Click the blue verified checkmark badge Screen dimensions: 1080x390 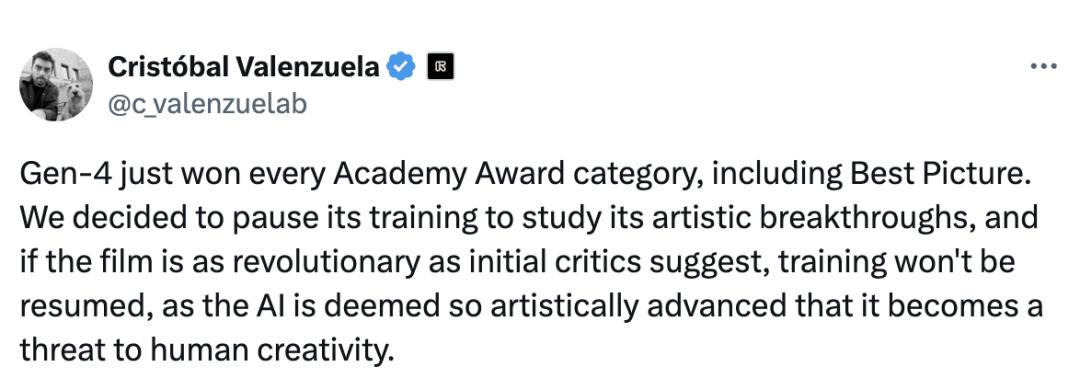pyautogui.click(x=400, y=67)
